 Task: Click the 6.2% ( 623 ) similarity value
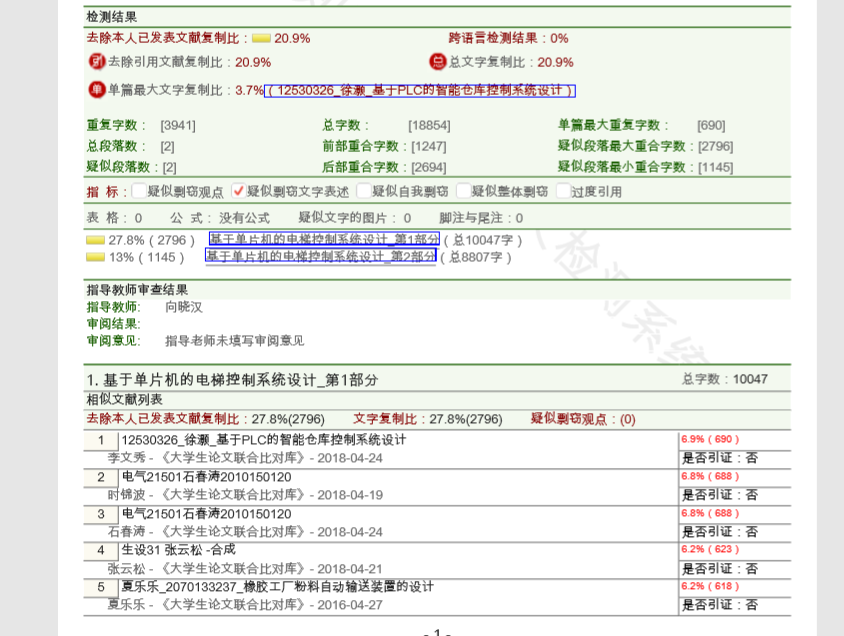point(710,549)
